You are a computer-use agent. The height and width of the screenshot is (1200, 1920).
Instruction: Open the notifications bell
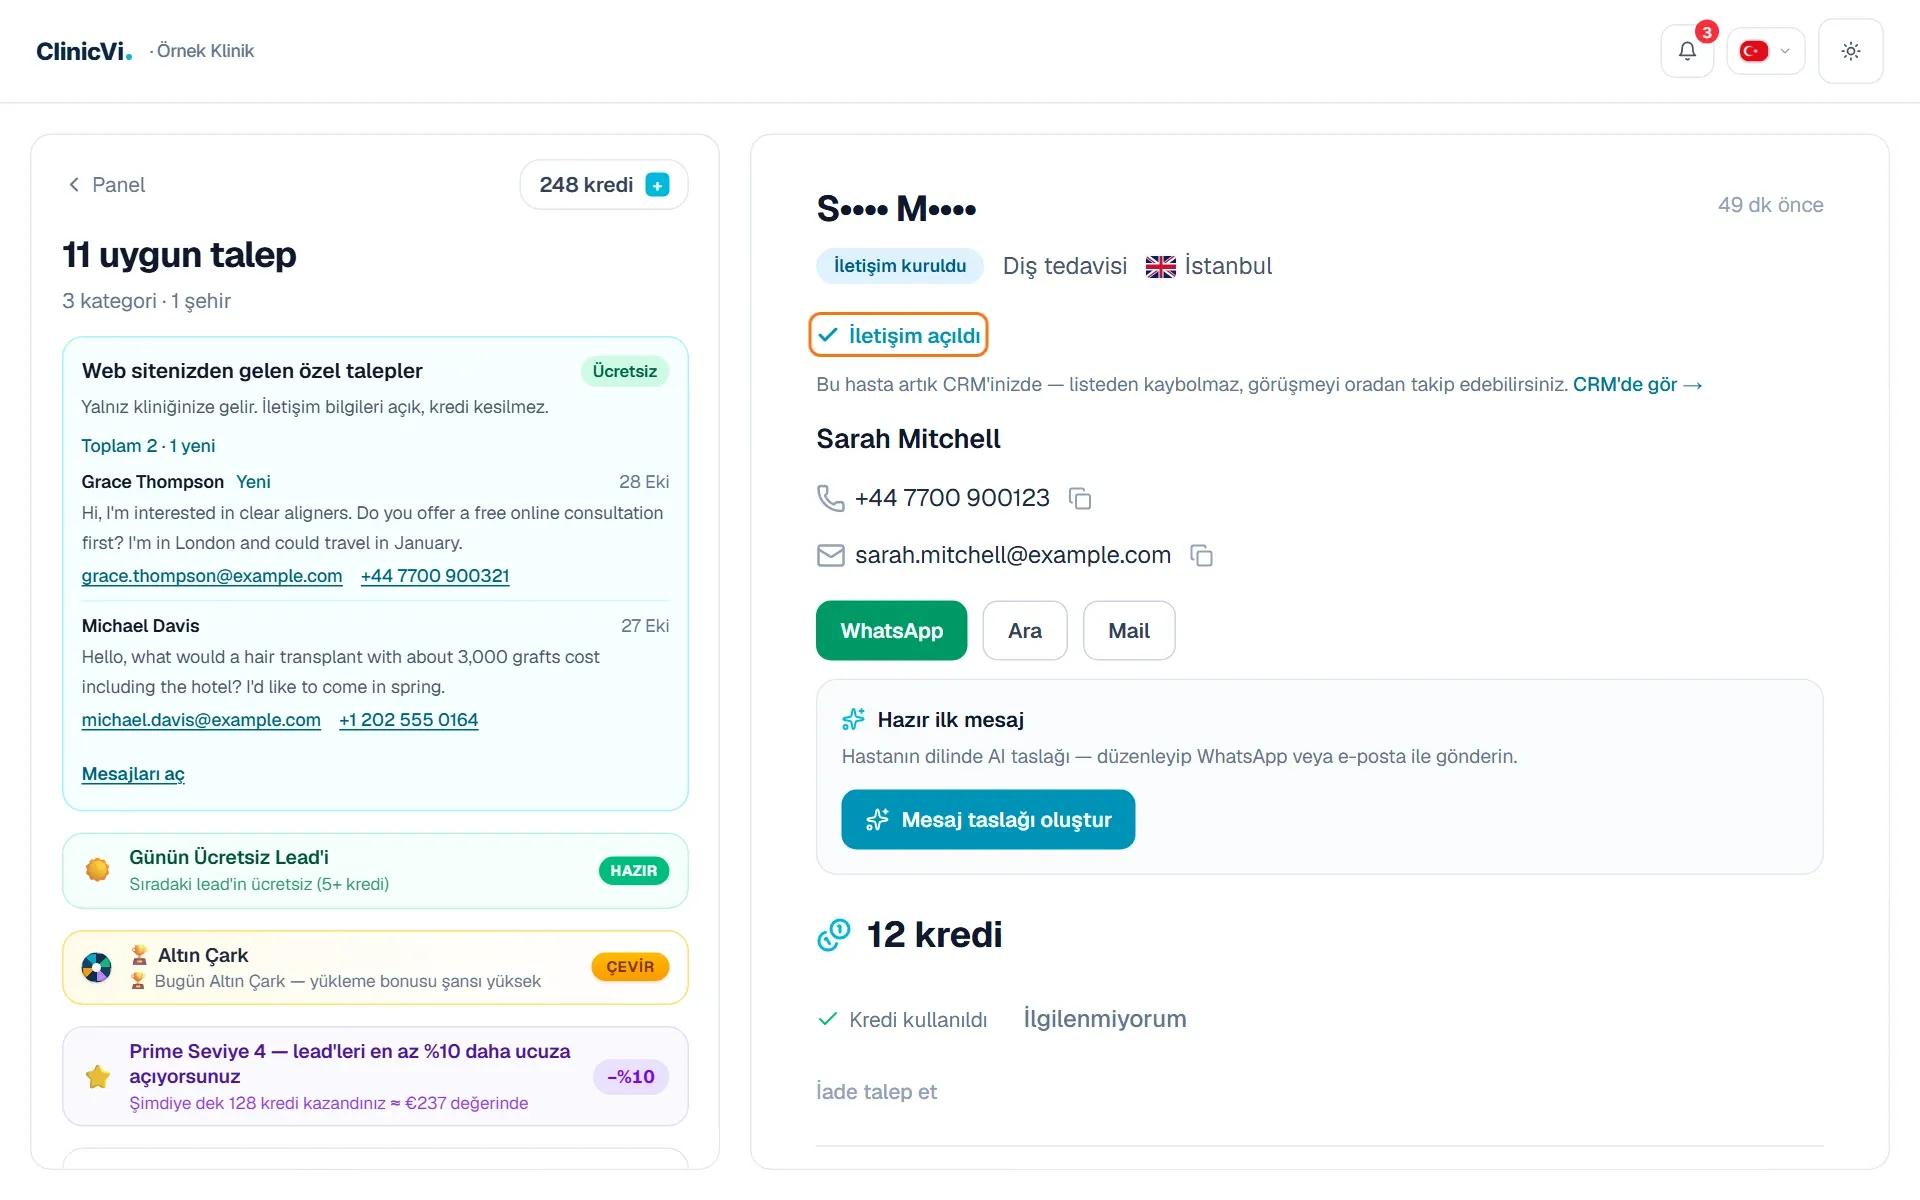[1687, 51]
